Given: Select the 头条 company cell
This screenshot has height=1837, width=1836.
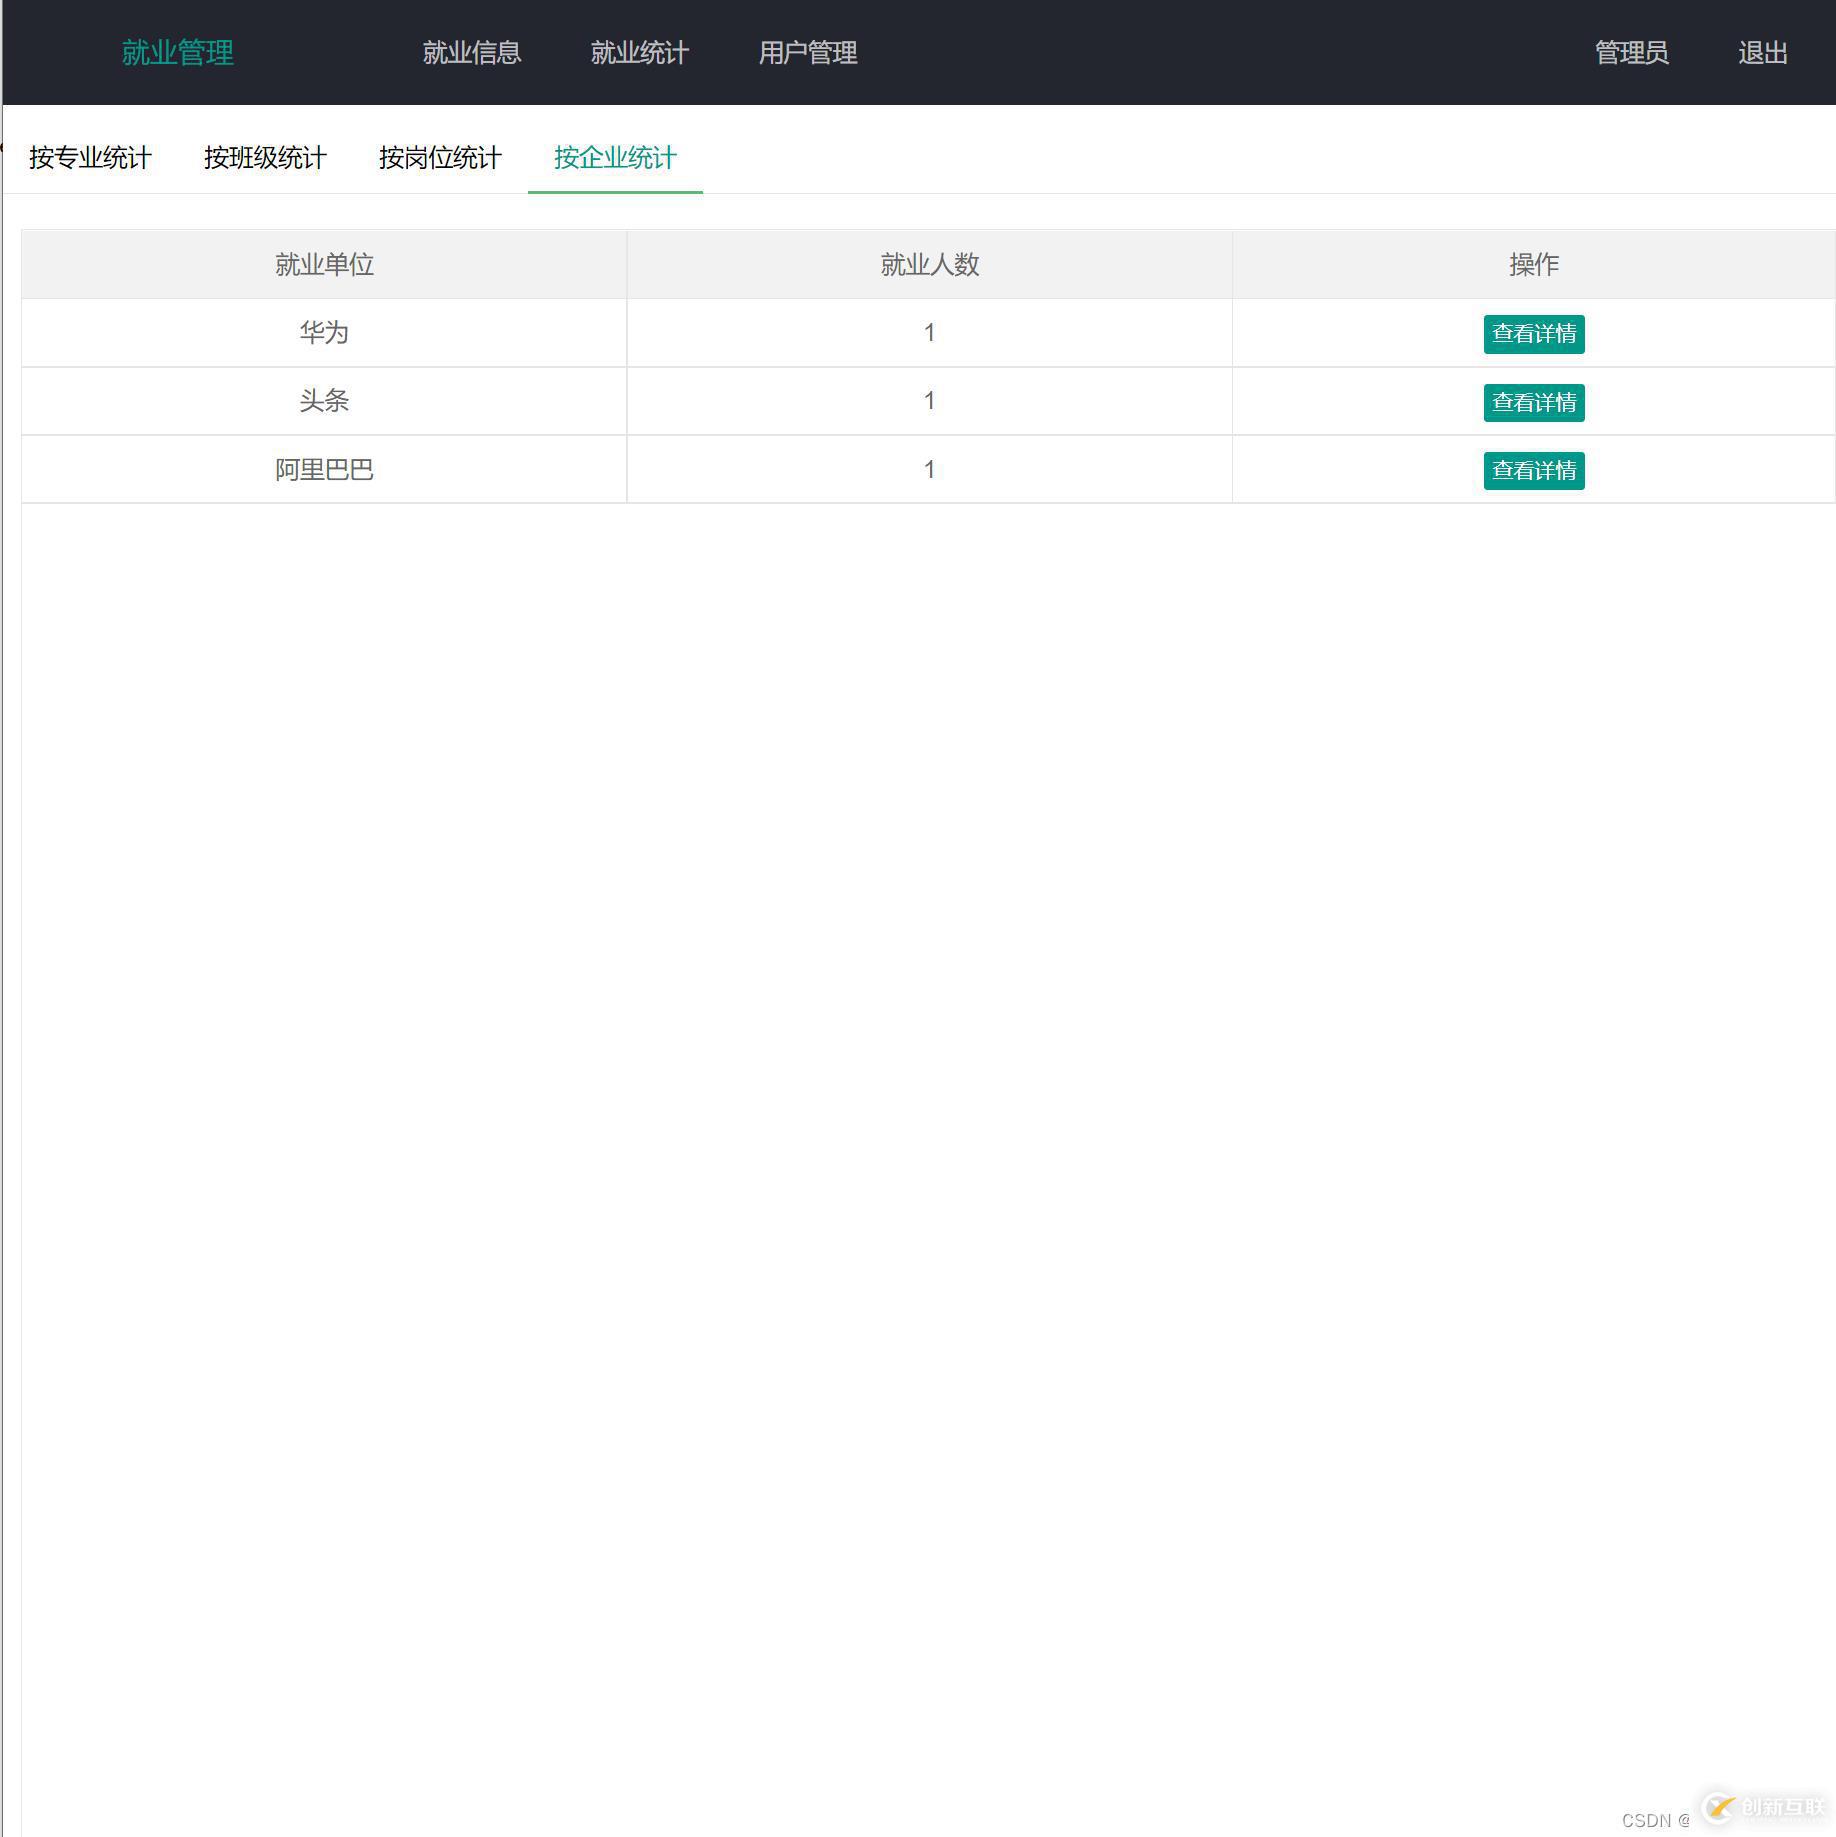Looking at the screenshot, I should (x=324, y=401).
